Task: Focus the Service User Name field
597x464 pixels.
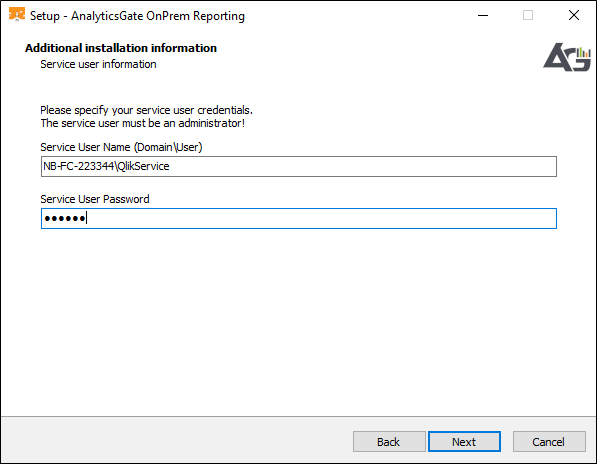Action: [x=298, y=166]
